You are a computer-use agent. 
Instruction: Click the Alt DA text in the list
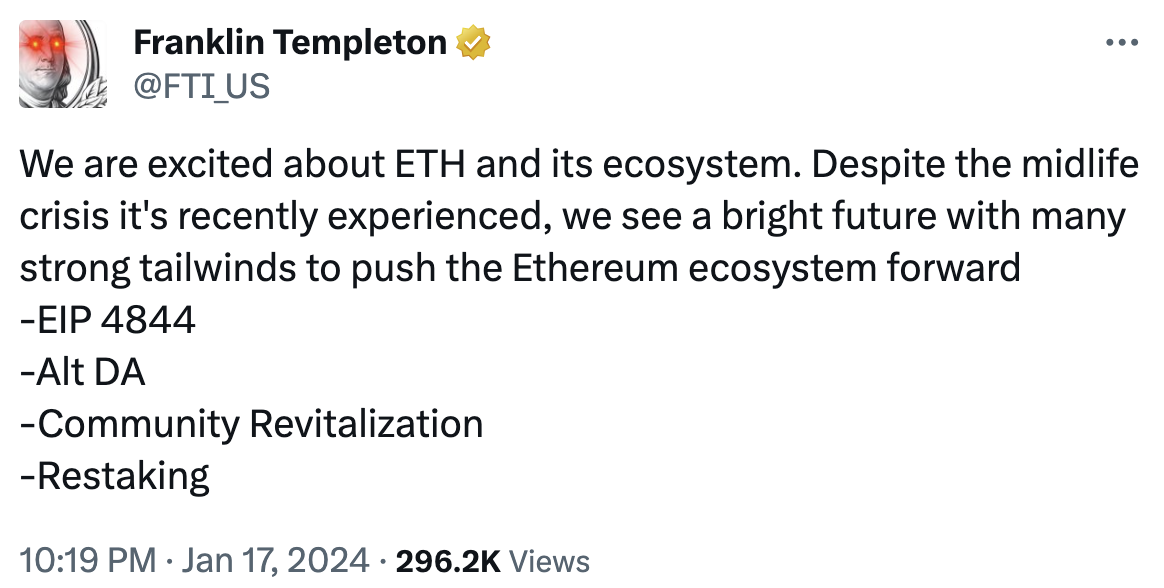pyautogui.click(x=82, y=371)
